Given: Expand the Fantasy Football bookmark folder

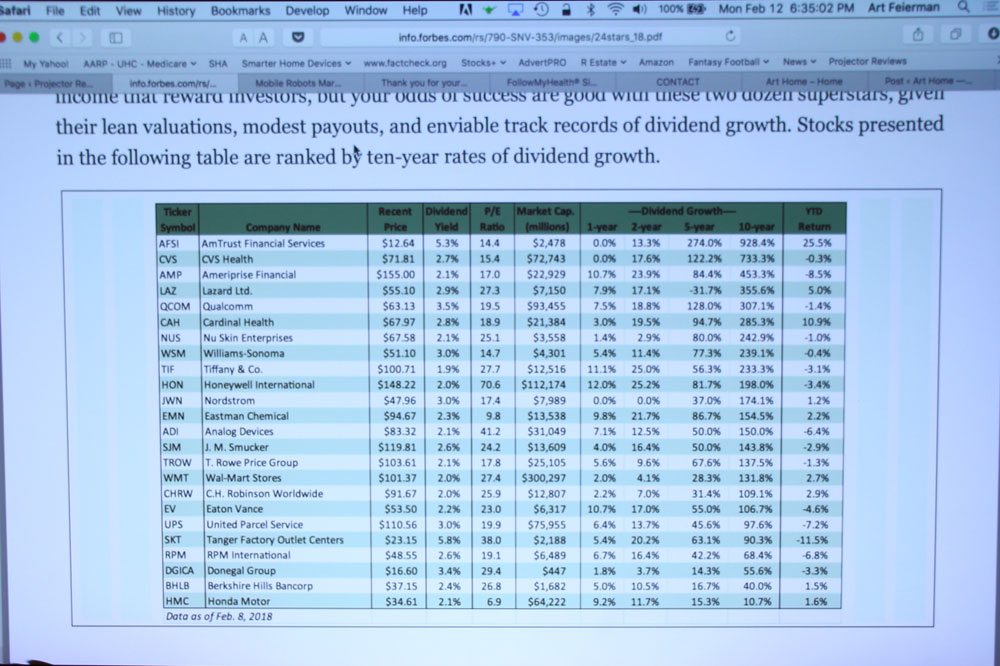Looking at the screenshot, I should tap(728, 62).
